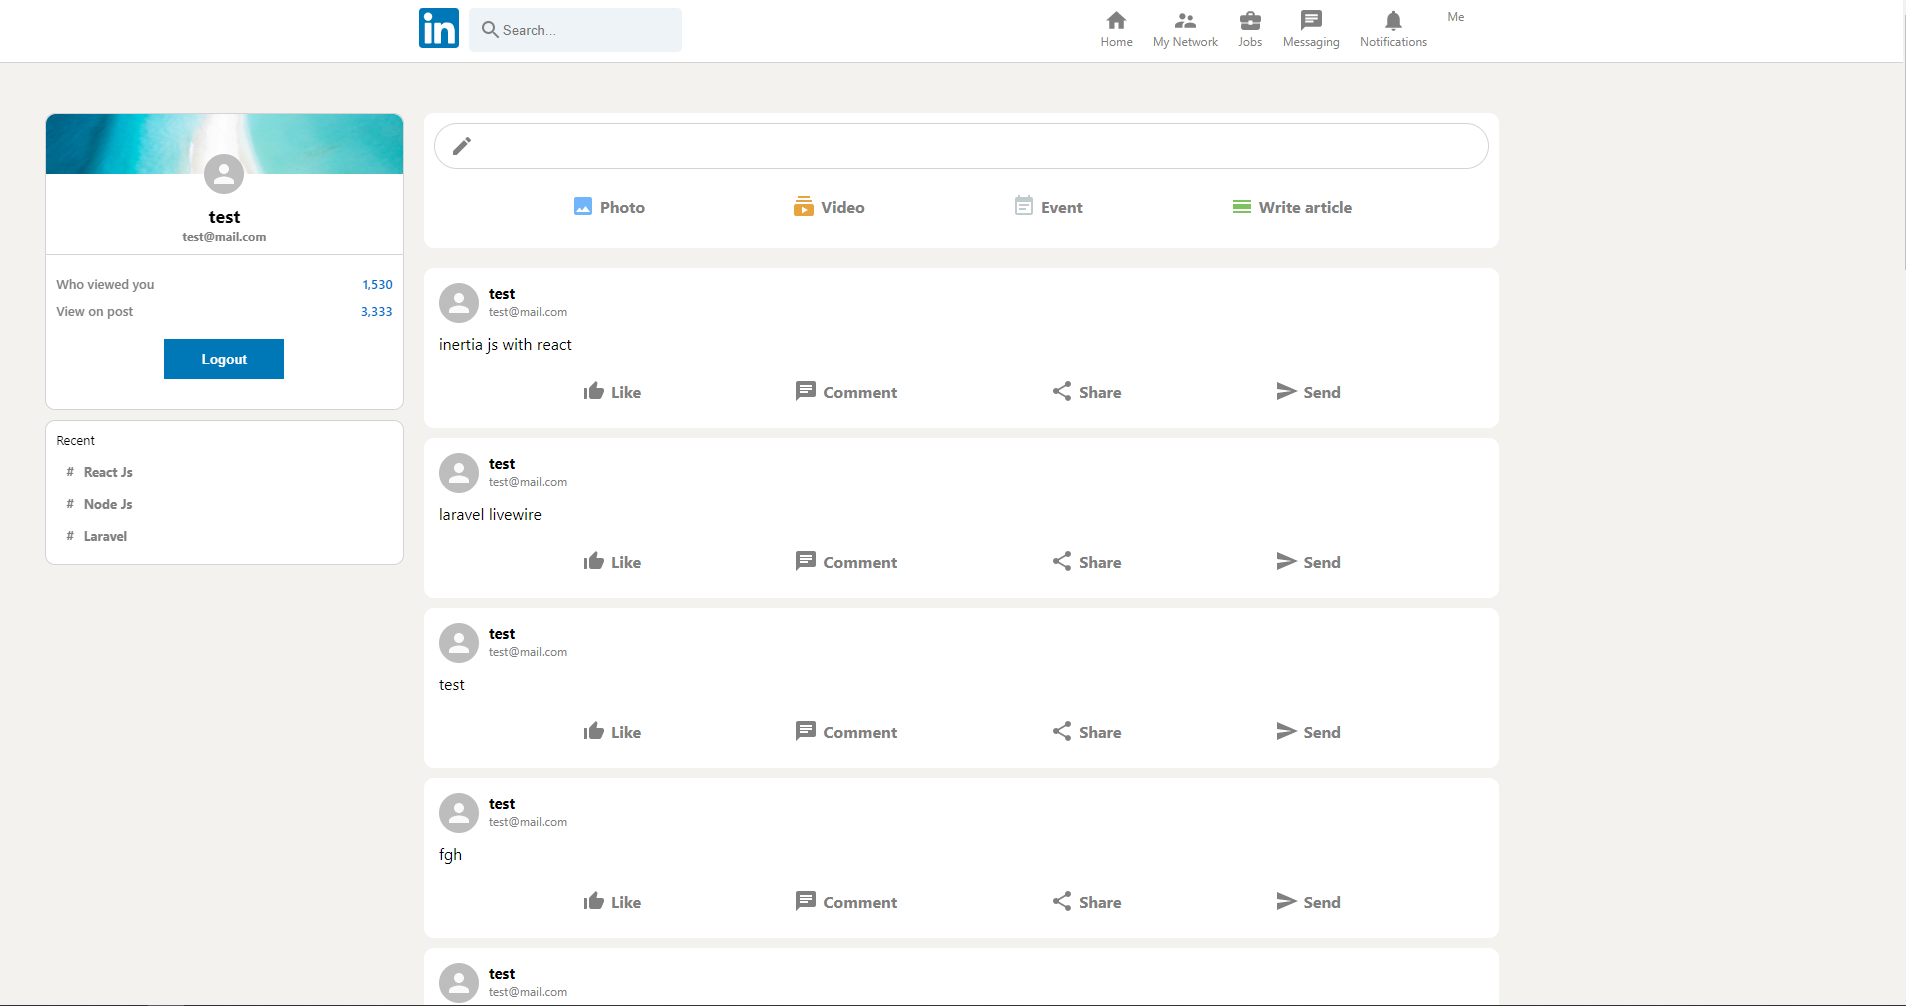Click author email on "fgh" post
The width and height of the screenshot is (1906, 1006).
(x=528, y=822)
